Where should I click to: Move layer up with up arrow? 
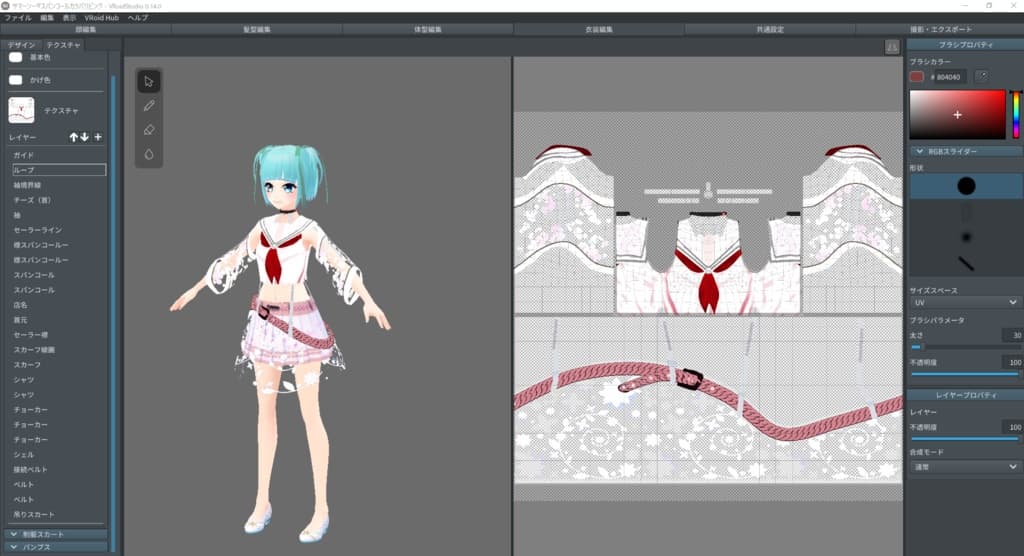[73, 137]
